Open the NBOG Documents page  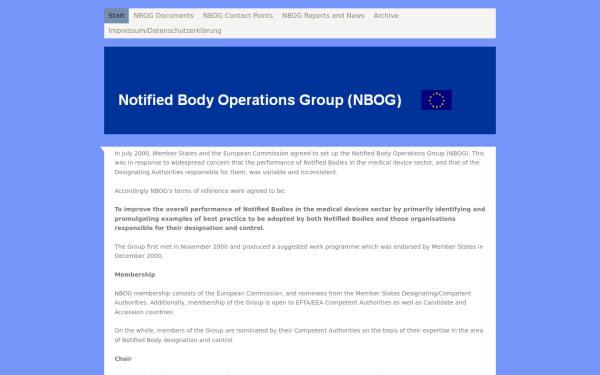[163, 16]
